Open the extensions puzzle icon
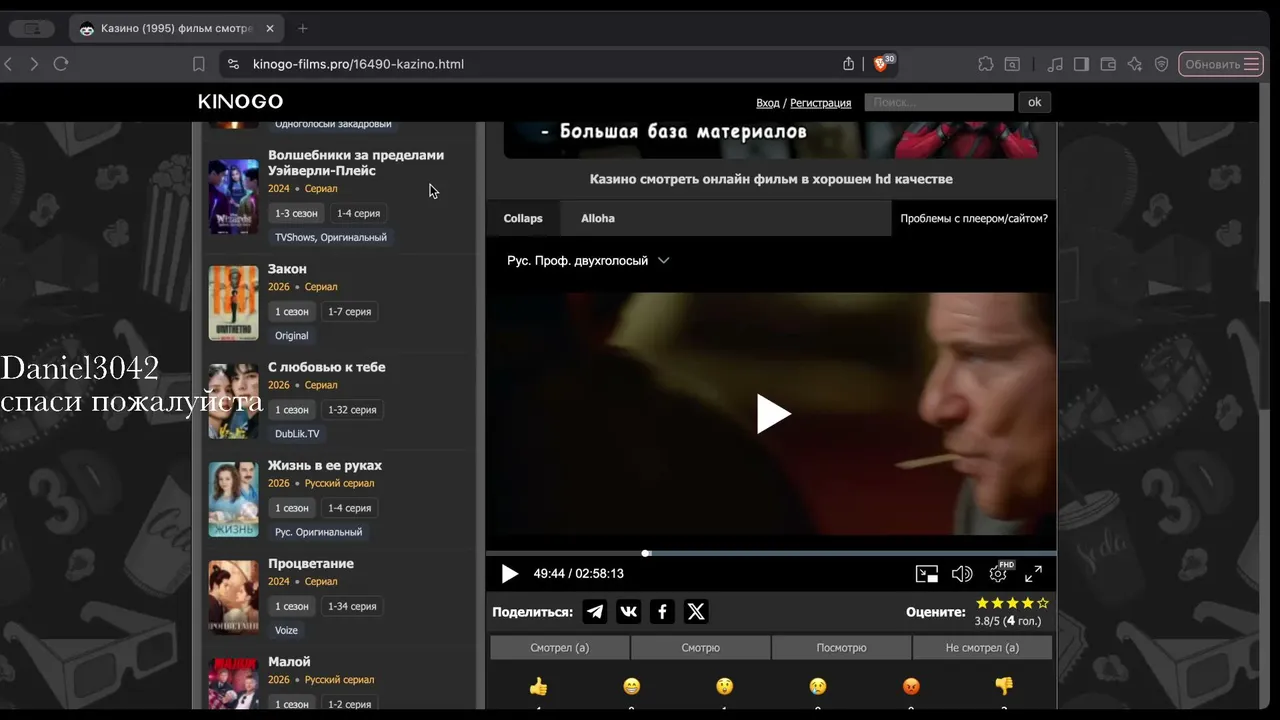 click(986, 64)
